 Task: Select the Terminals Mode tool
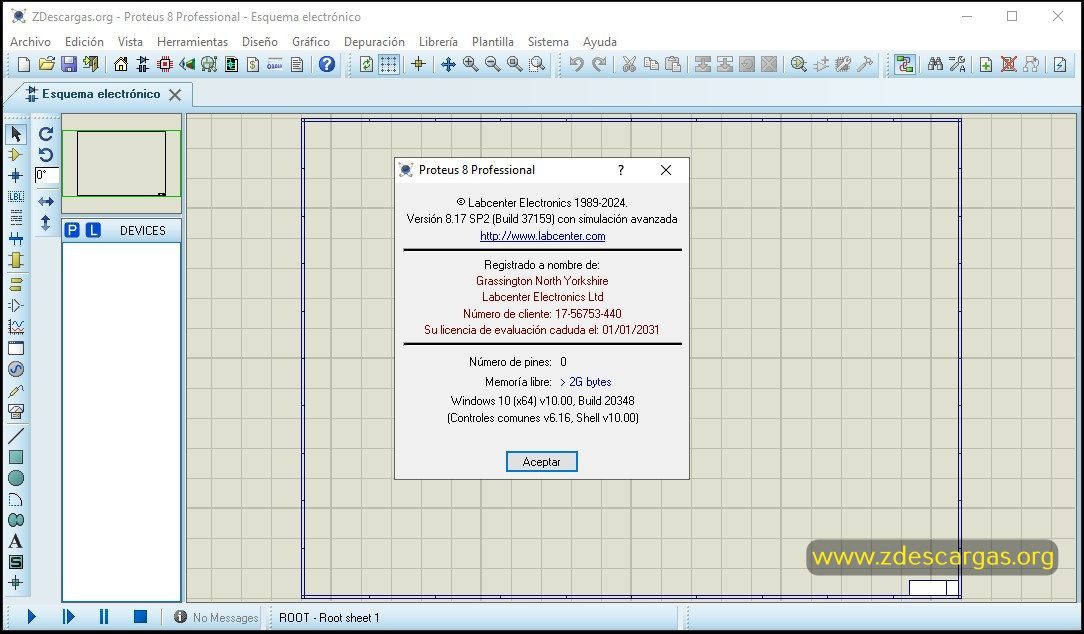[16, 284]
